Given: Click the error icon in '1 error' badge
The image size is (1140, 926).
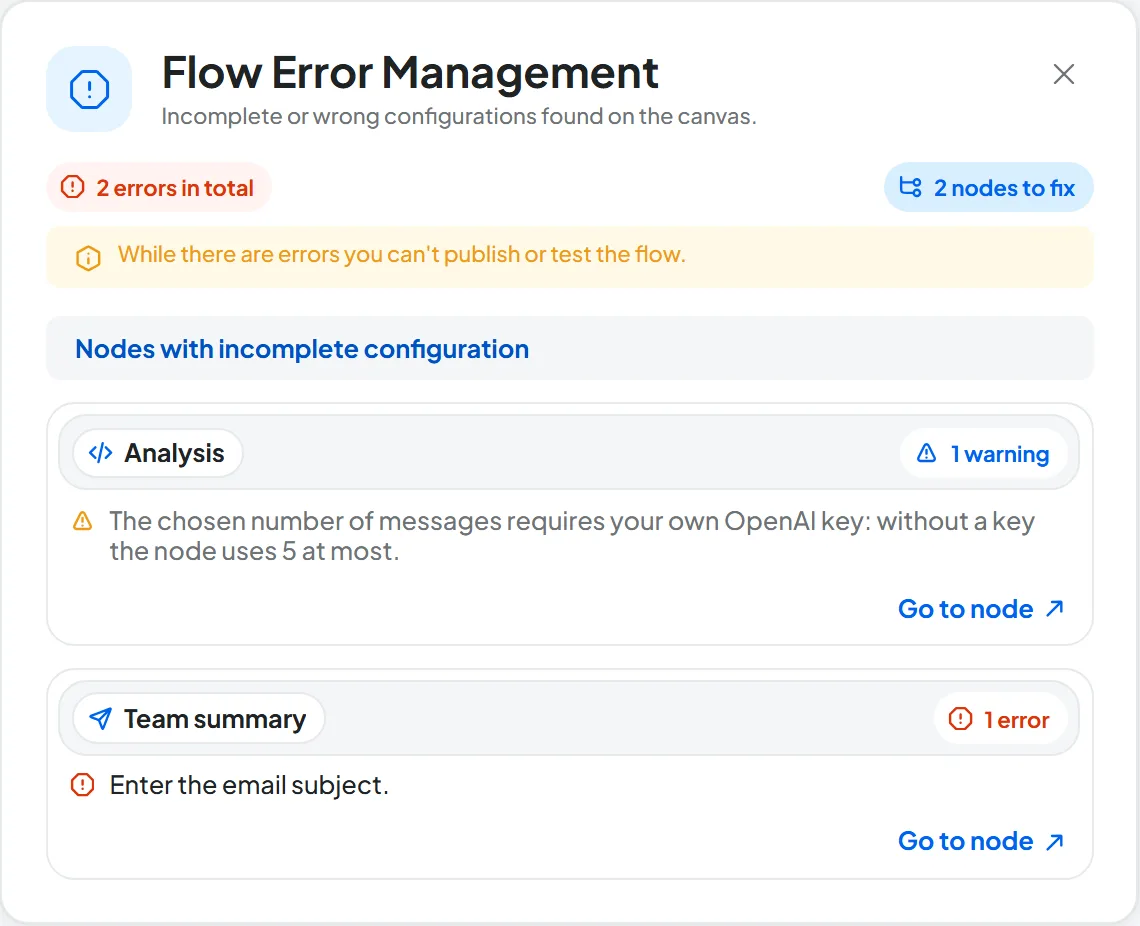Looking at the screenshot, I should [x=960, y=719].
